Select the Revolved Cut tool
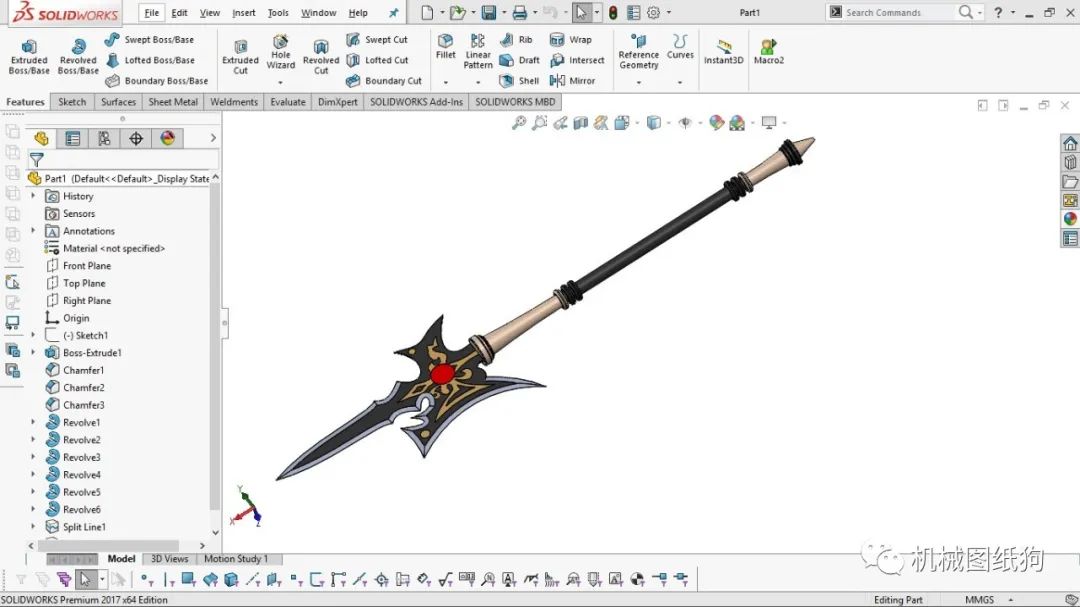 [x=321, y=56]
